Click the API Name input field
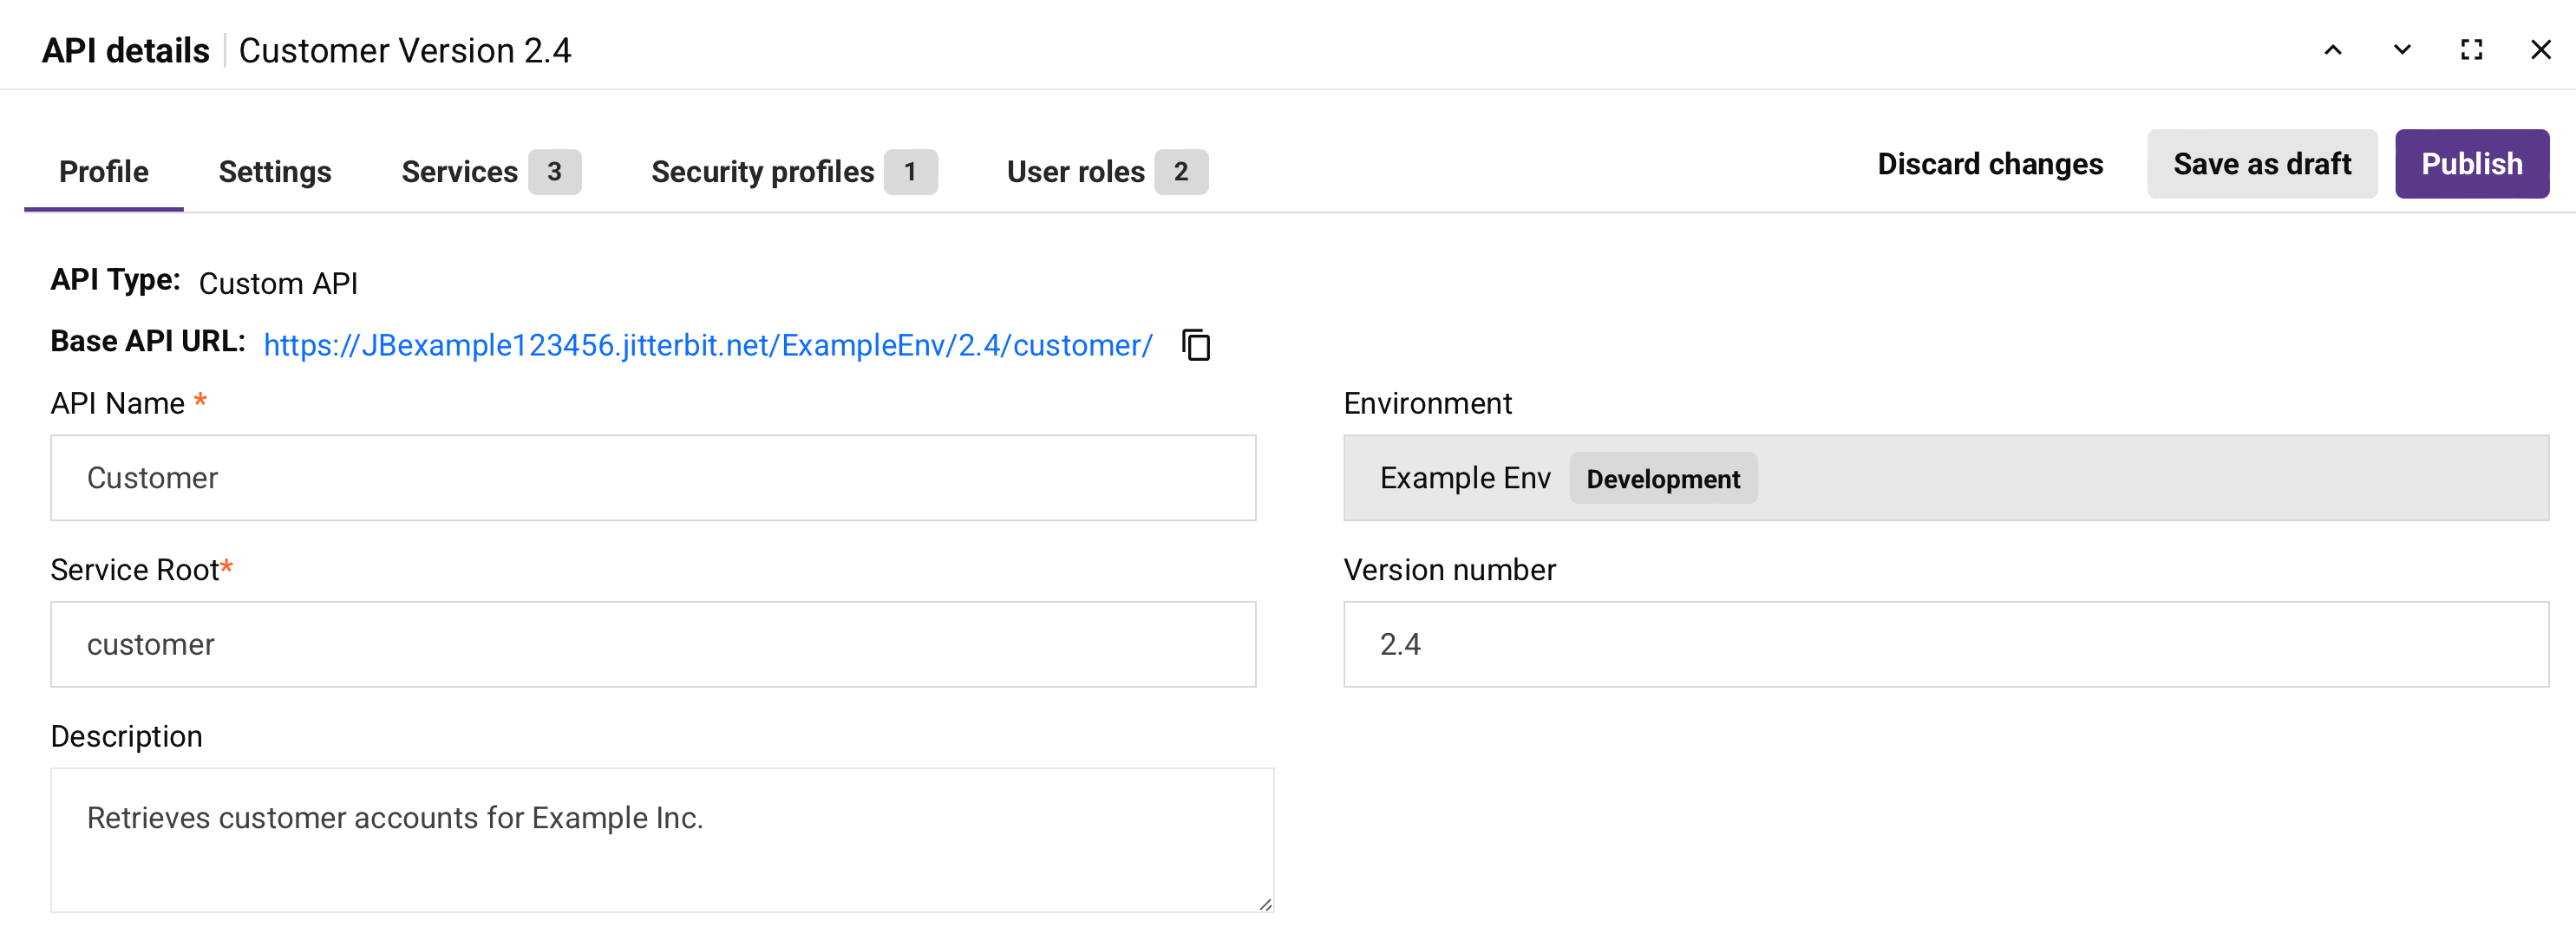 coord(653,478)
